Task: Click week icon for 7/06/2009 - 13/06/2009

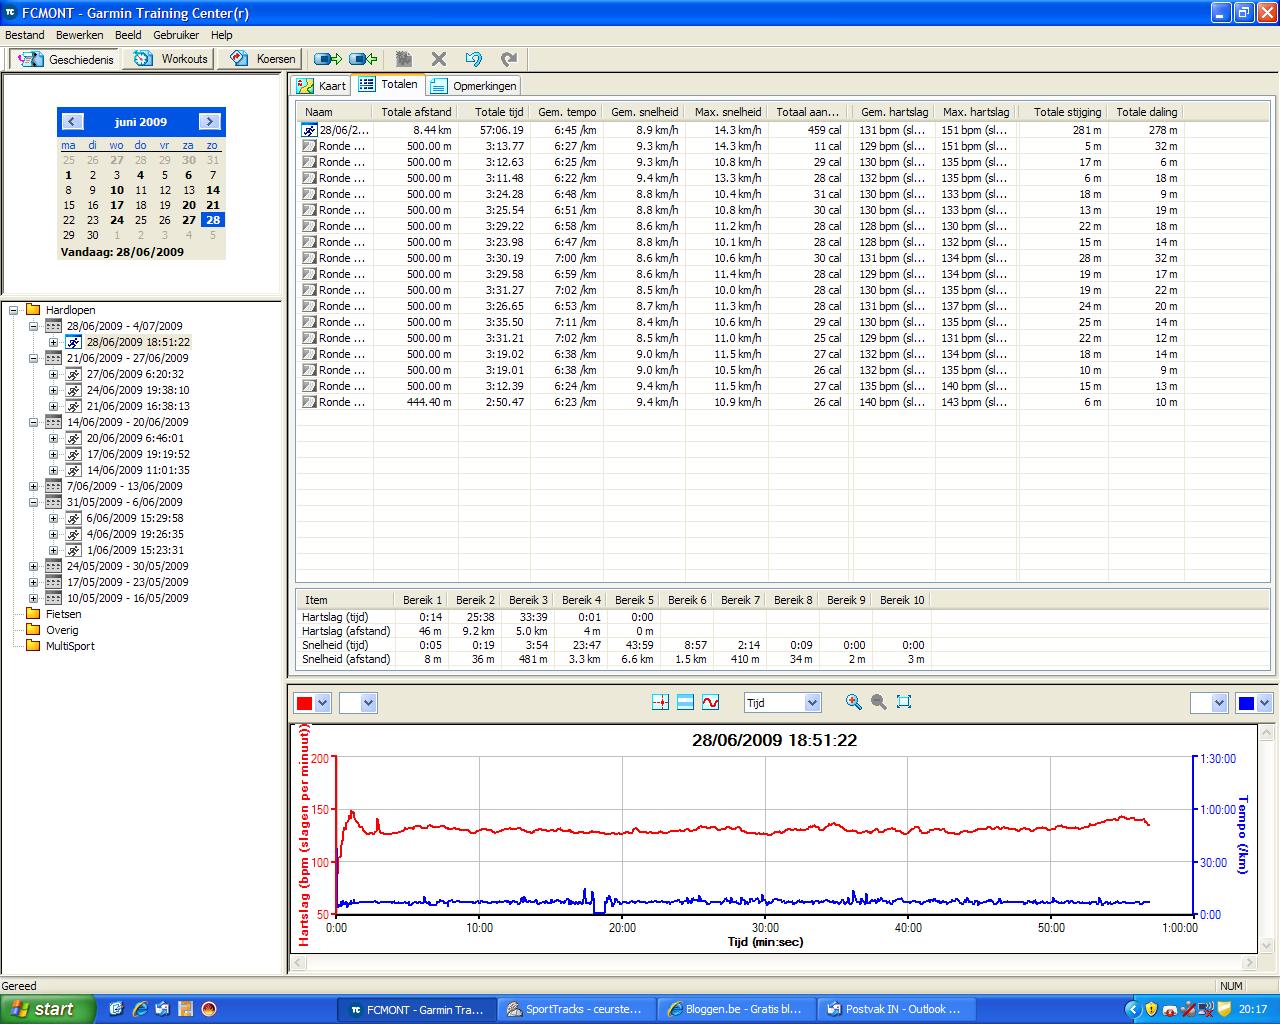Action: point(54,486)
